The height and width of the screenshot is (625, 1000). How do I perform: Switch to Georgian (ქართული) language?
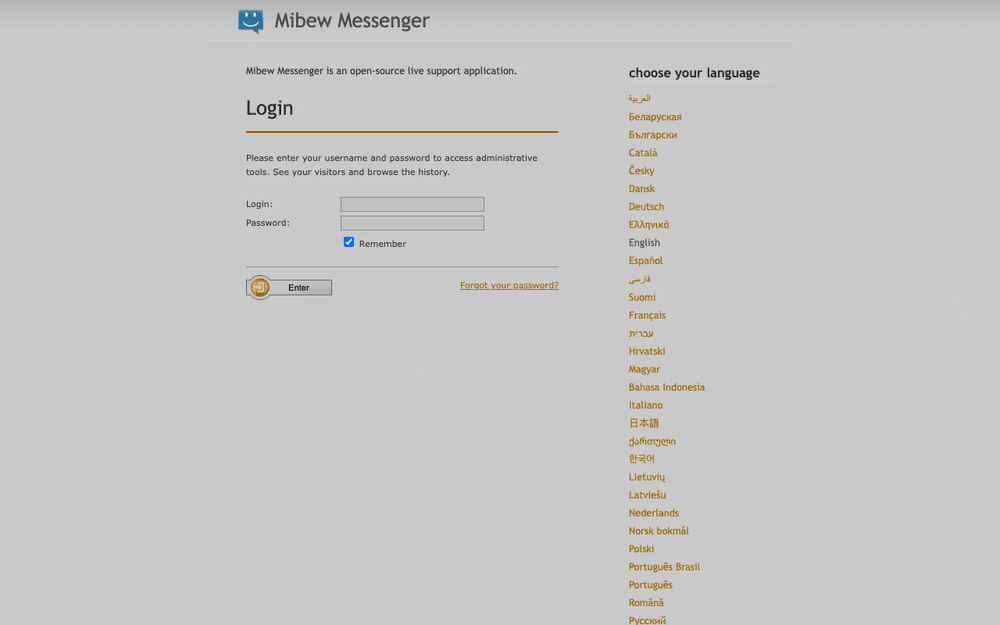[x=652, y=441]
